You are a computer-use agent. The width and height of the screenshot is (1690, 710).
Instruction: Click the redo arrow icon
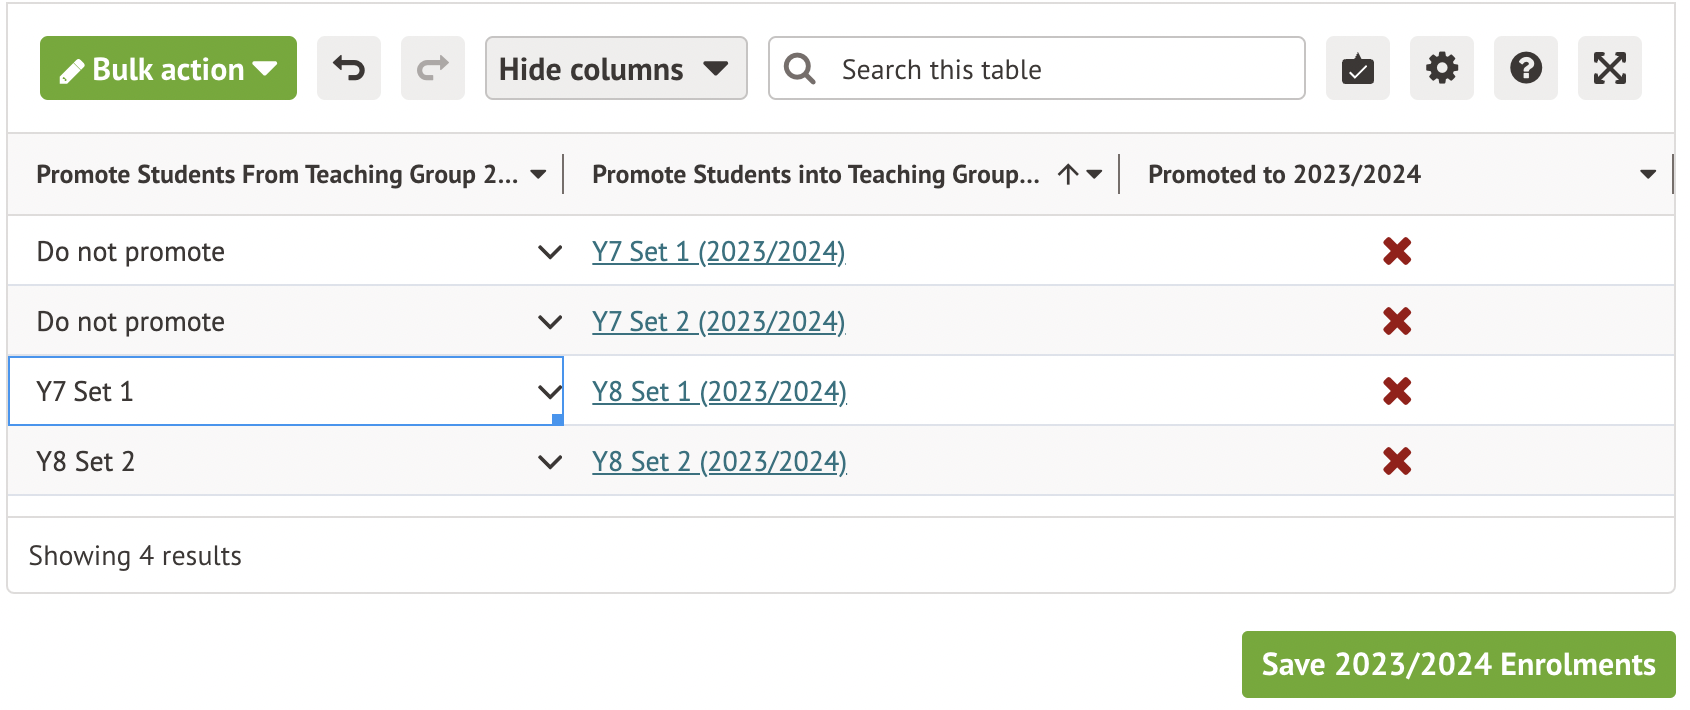[433, 68]
